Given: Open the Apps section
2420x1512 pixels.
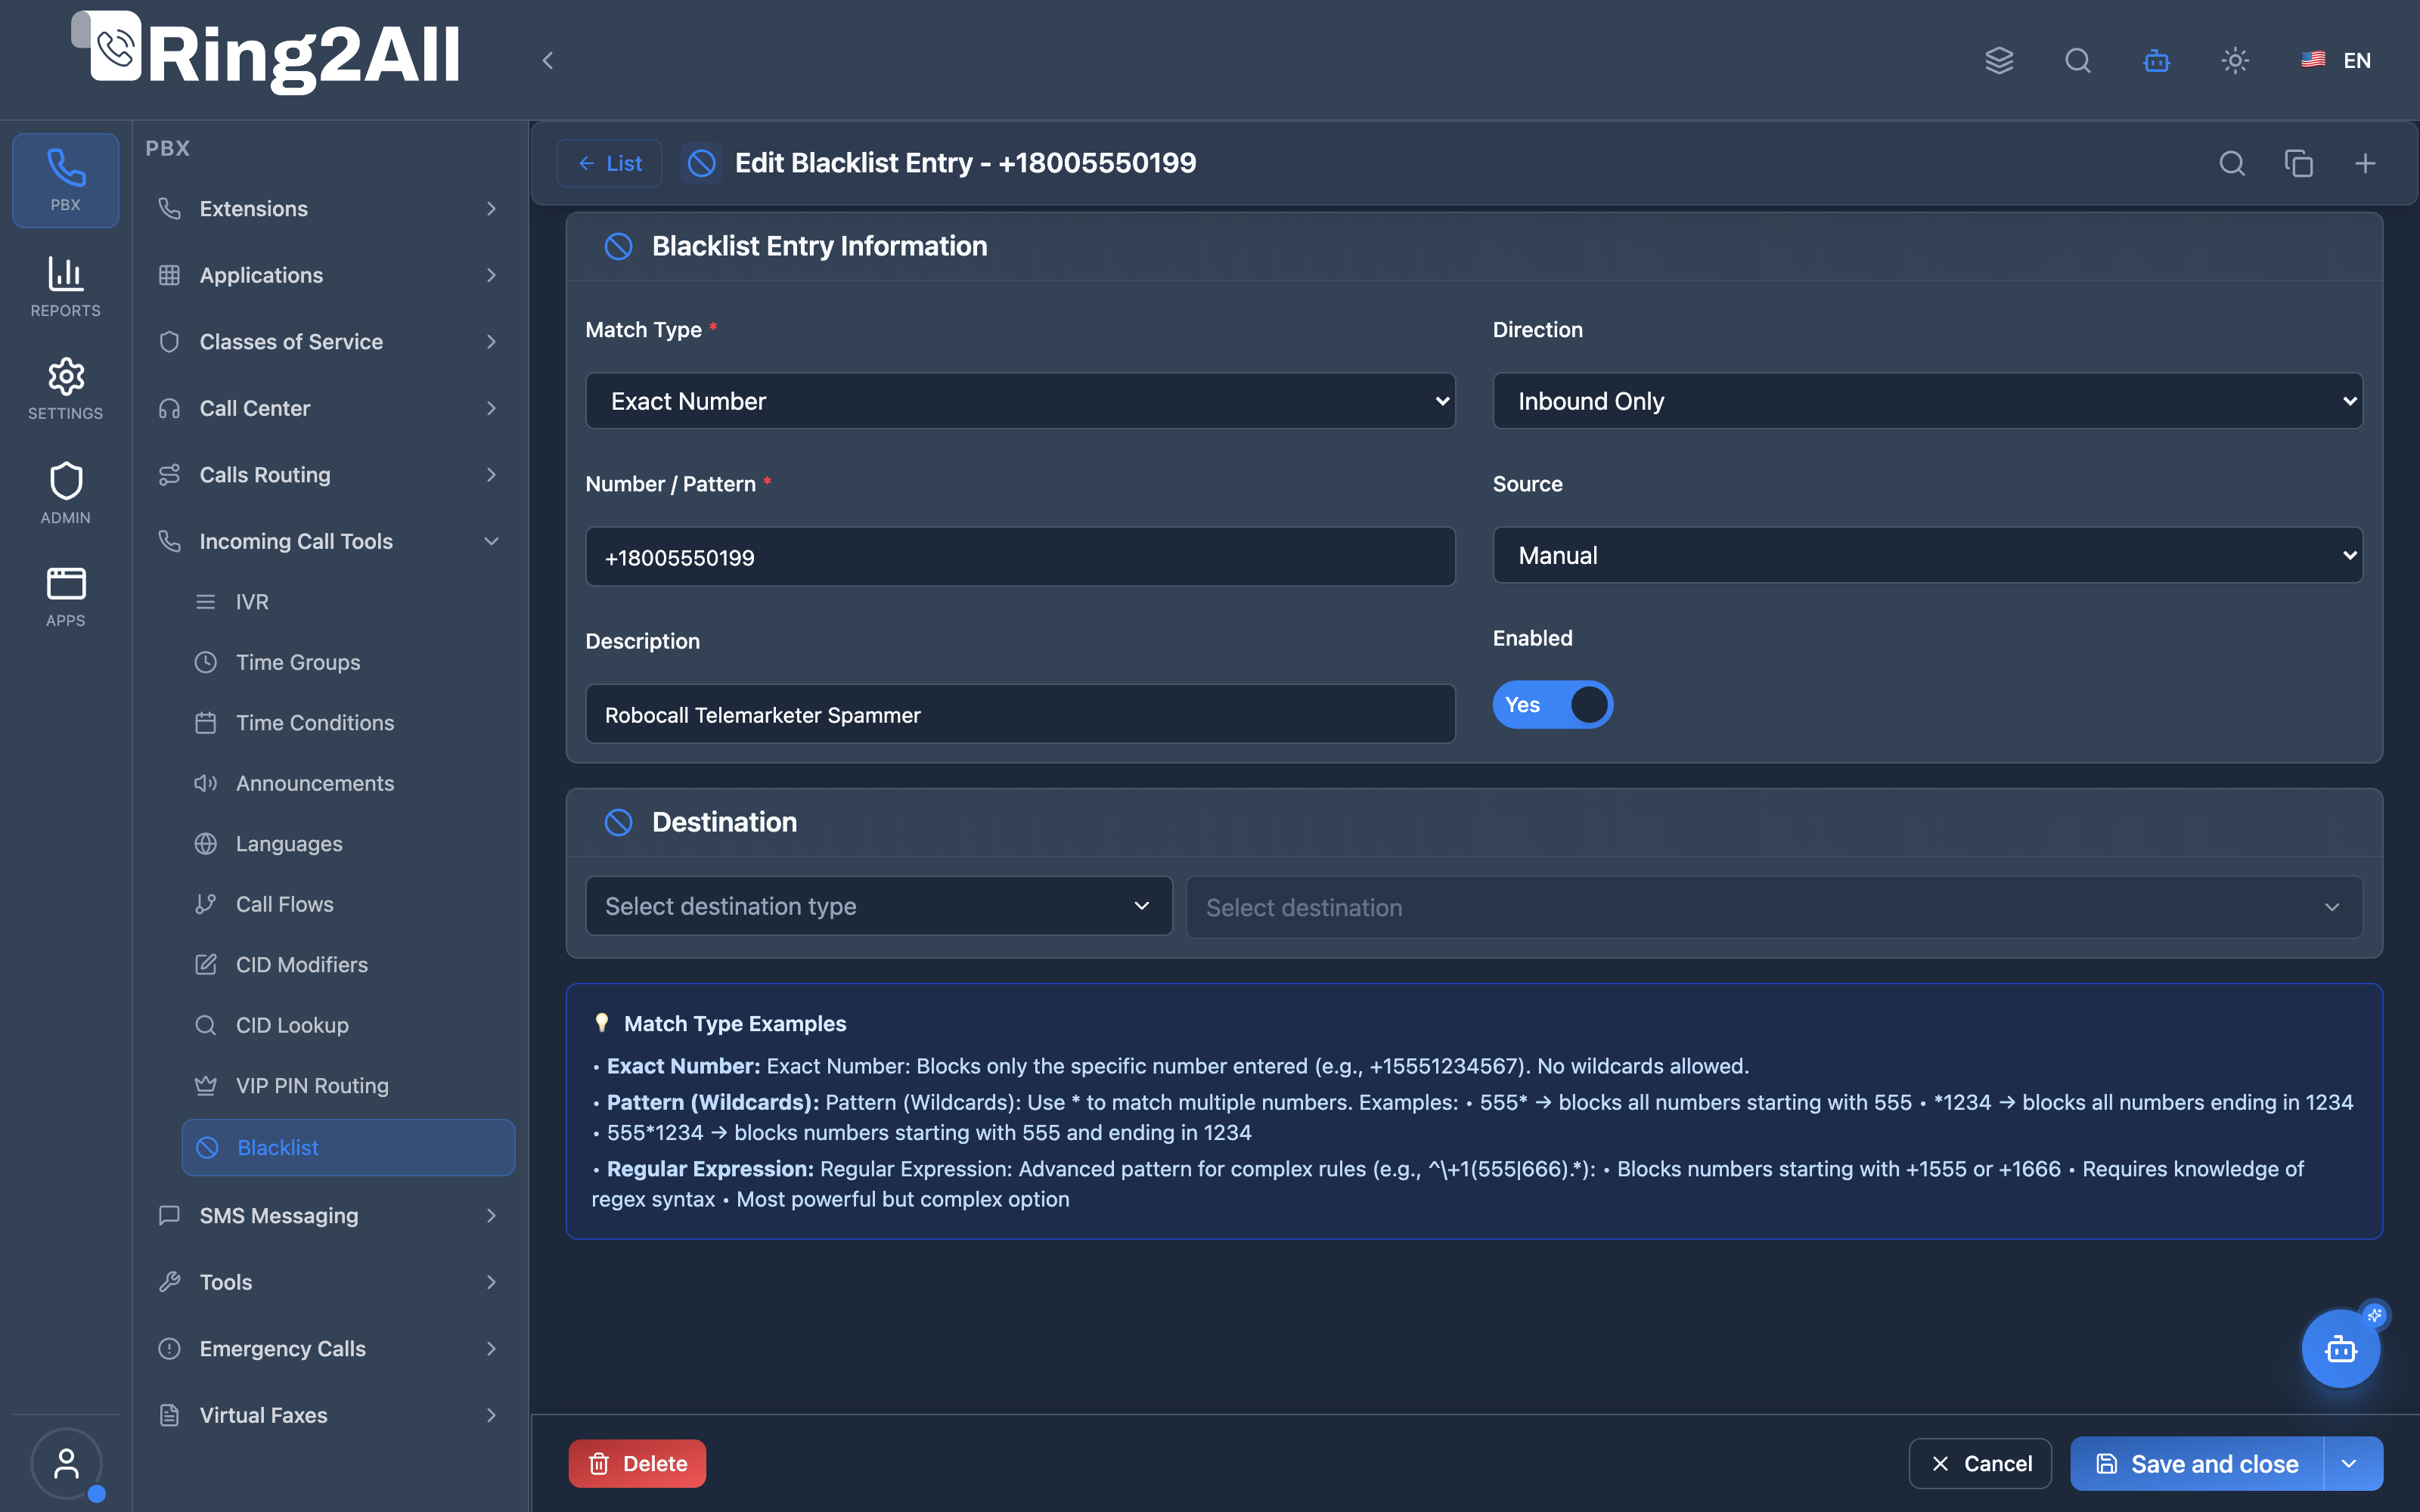Looking at the screenshot, I should (65, 597).
